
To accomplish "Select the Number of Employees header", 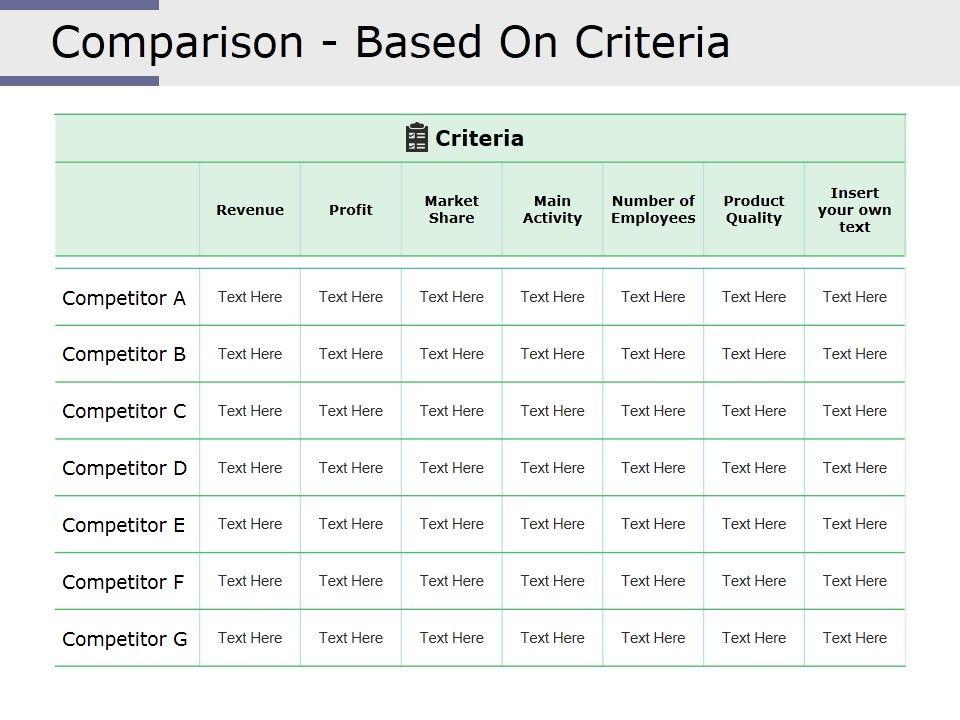I will click(653, 210).
